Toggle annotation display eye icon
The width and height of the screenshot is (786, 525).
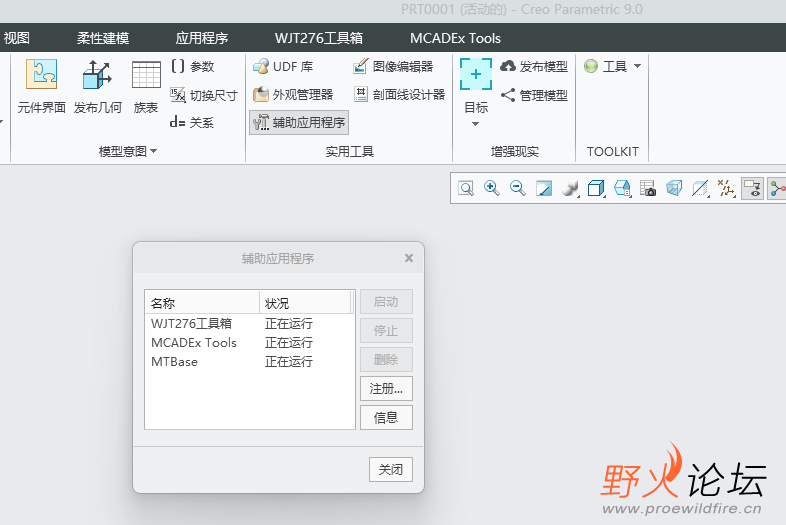point(752,189)
